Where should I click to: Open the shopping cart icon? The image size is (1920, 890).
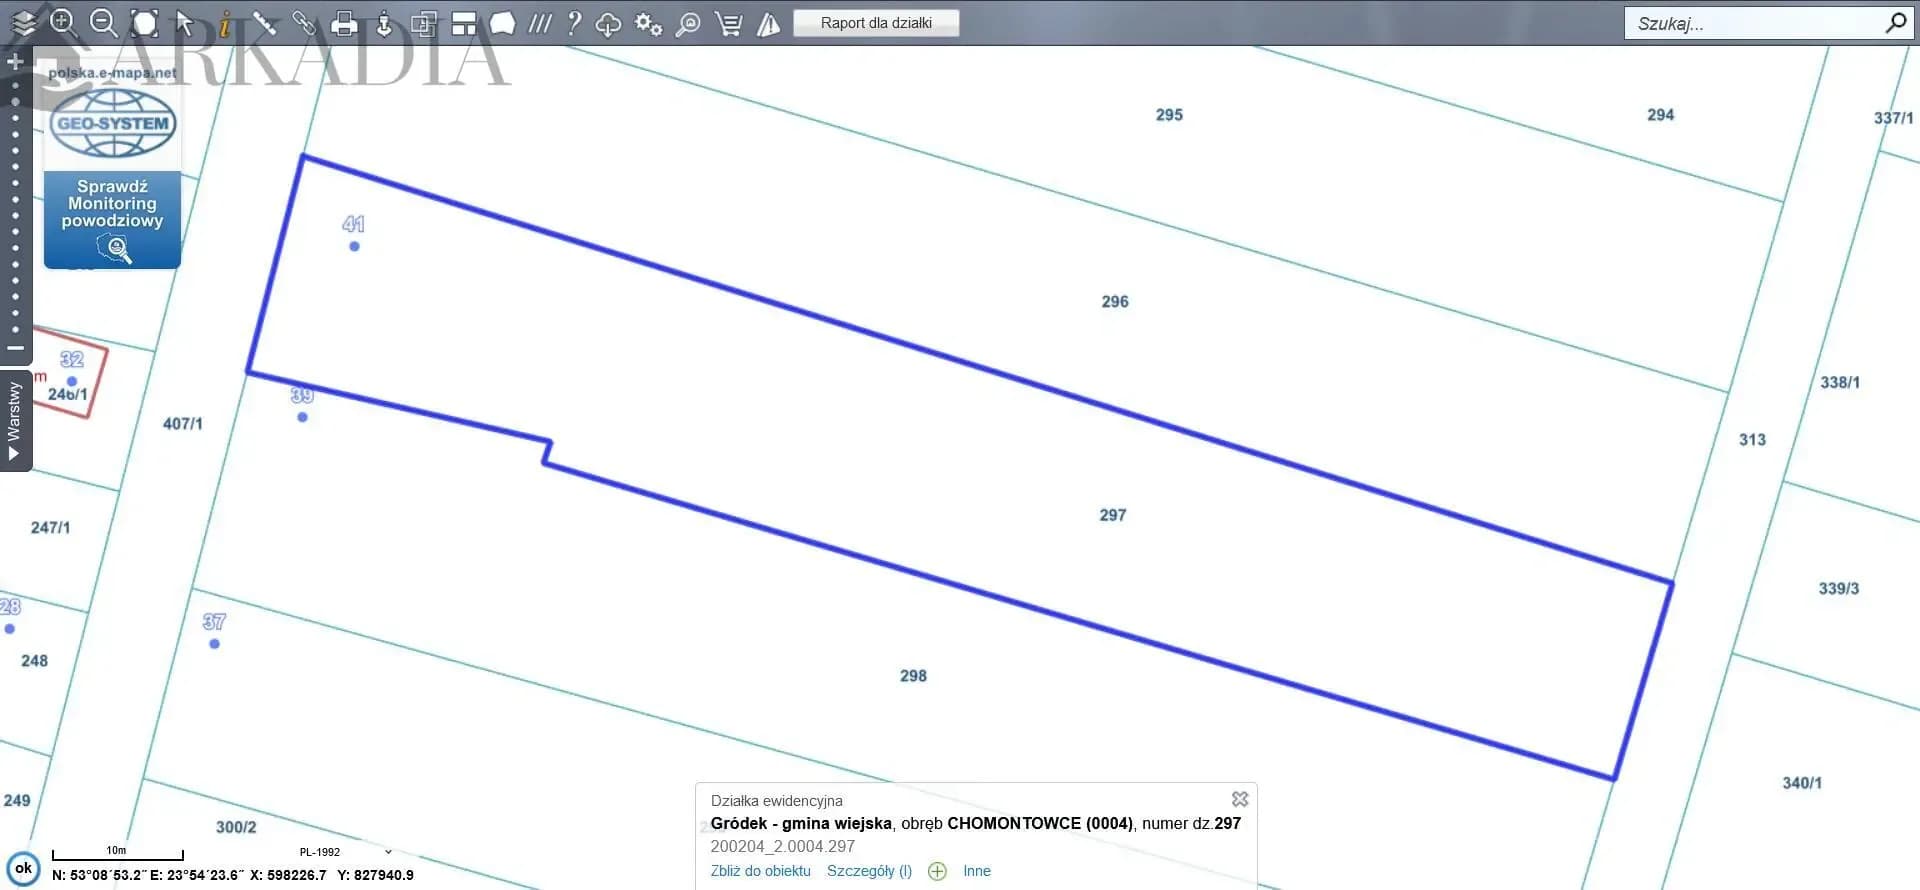click(729, 24)
